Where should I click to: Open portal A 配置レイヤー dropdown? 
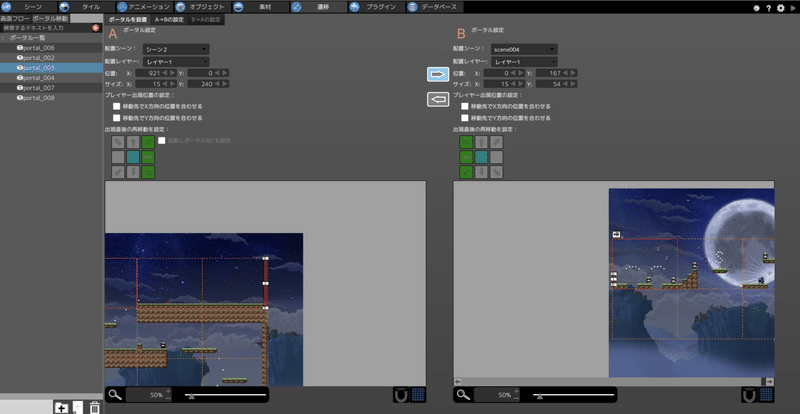176,62
